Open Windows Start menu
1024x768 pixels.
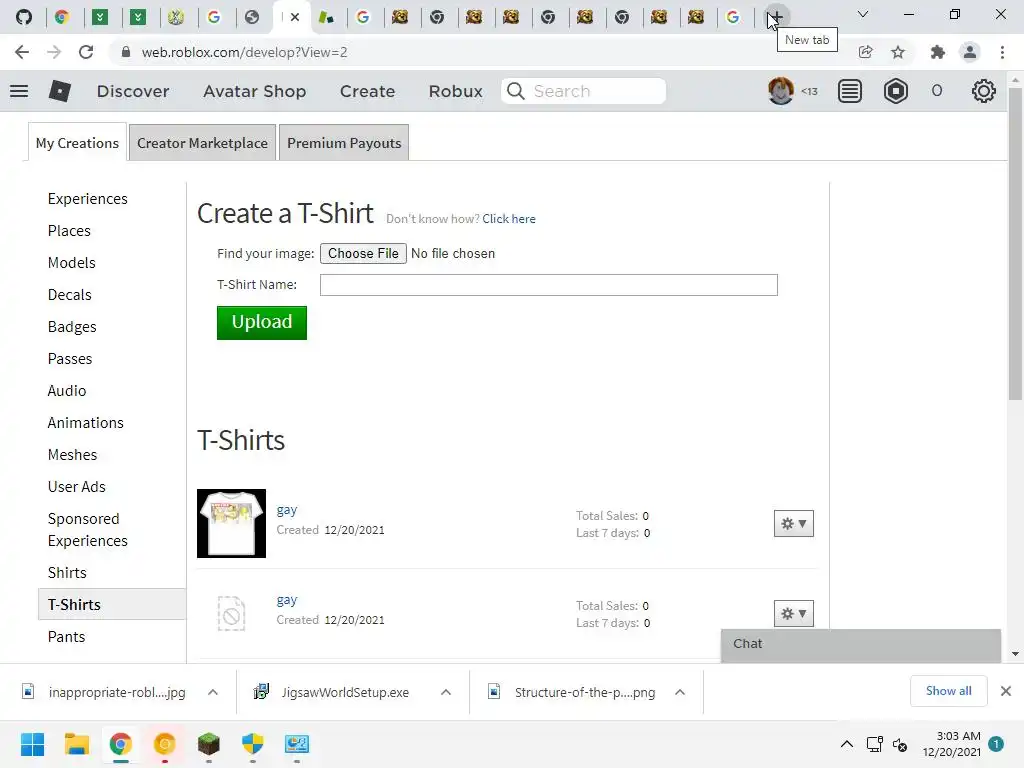(x=32, y=744)
